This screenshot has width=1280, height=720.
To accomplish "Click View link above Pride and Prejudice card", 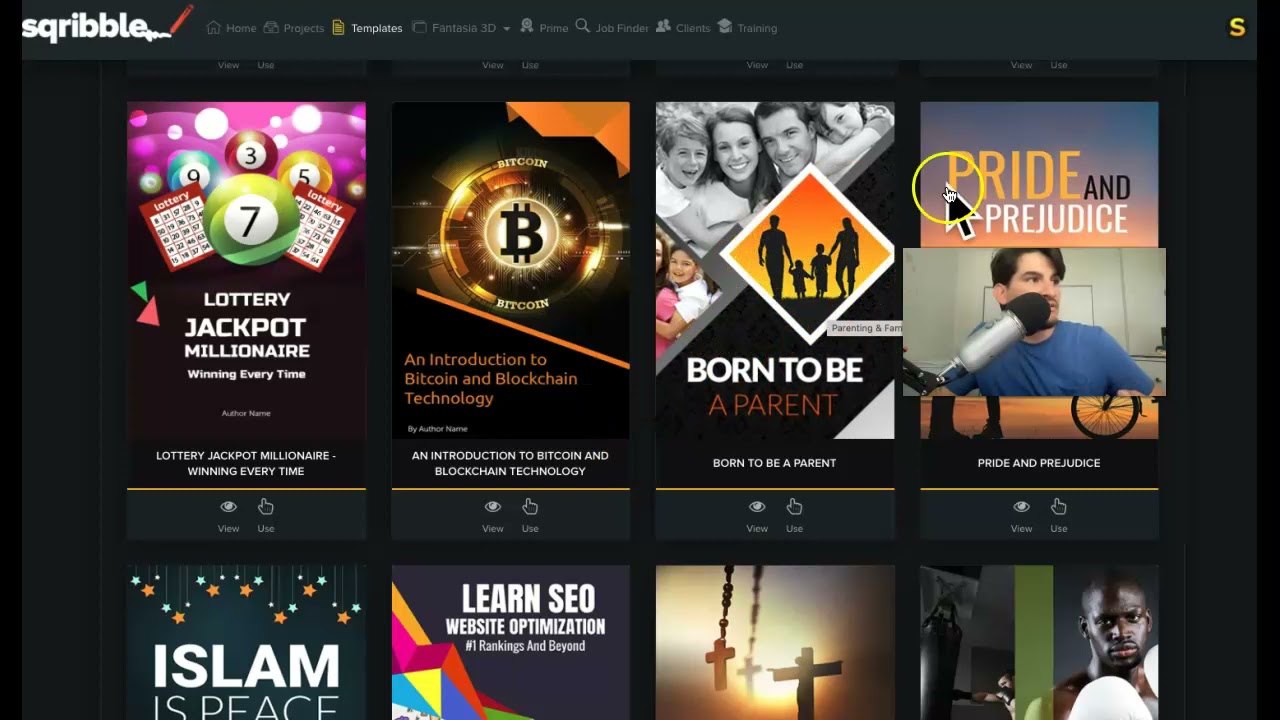I will click(x=1021, y=65).
